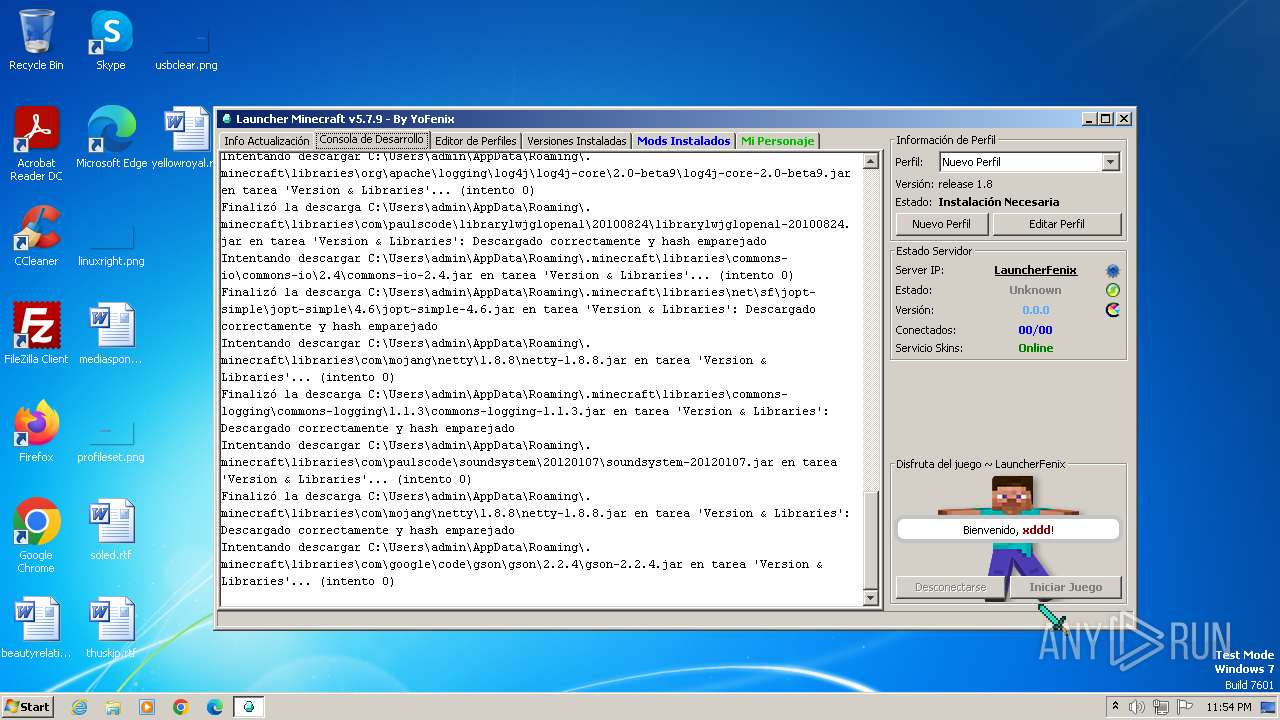Image resolution: width=1280 pixels, height=720 pixels.
Task: Open the Start menu
Action: click(27, 707)
